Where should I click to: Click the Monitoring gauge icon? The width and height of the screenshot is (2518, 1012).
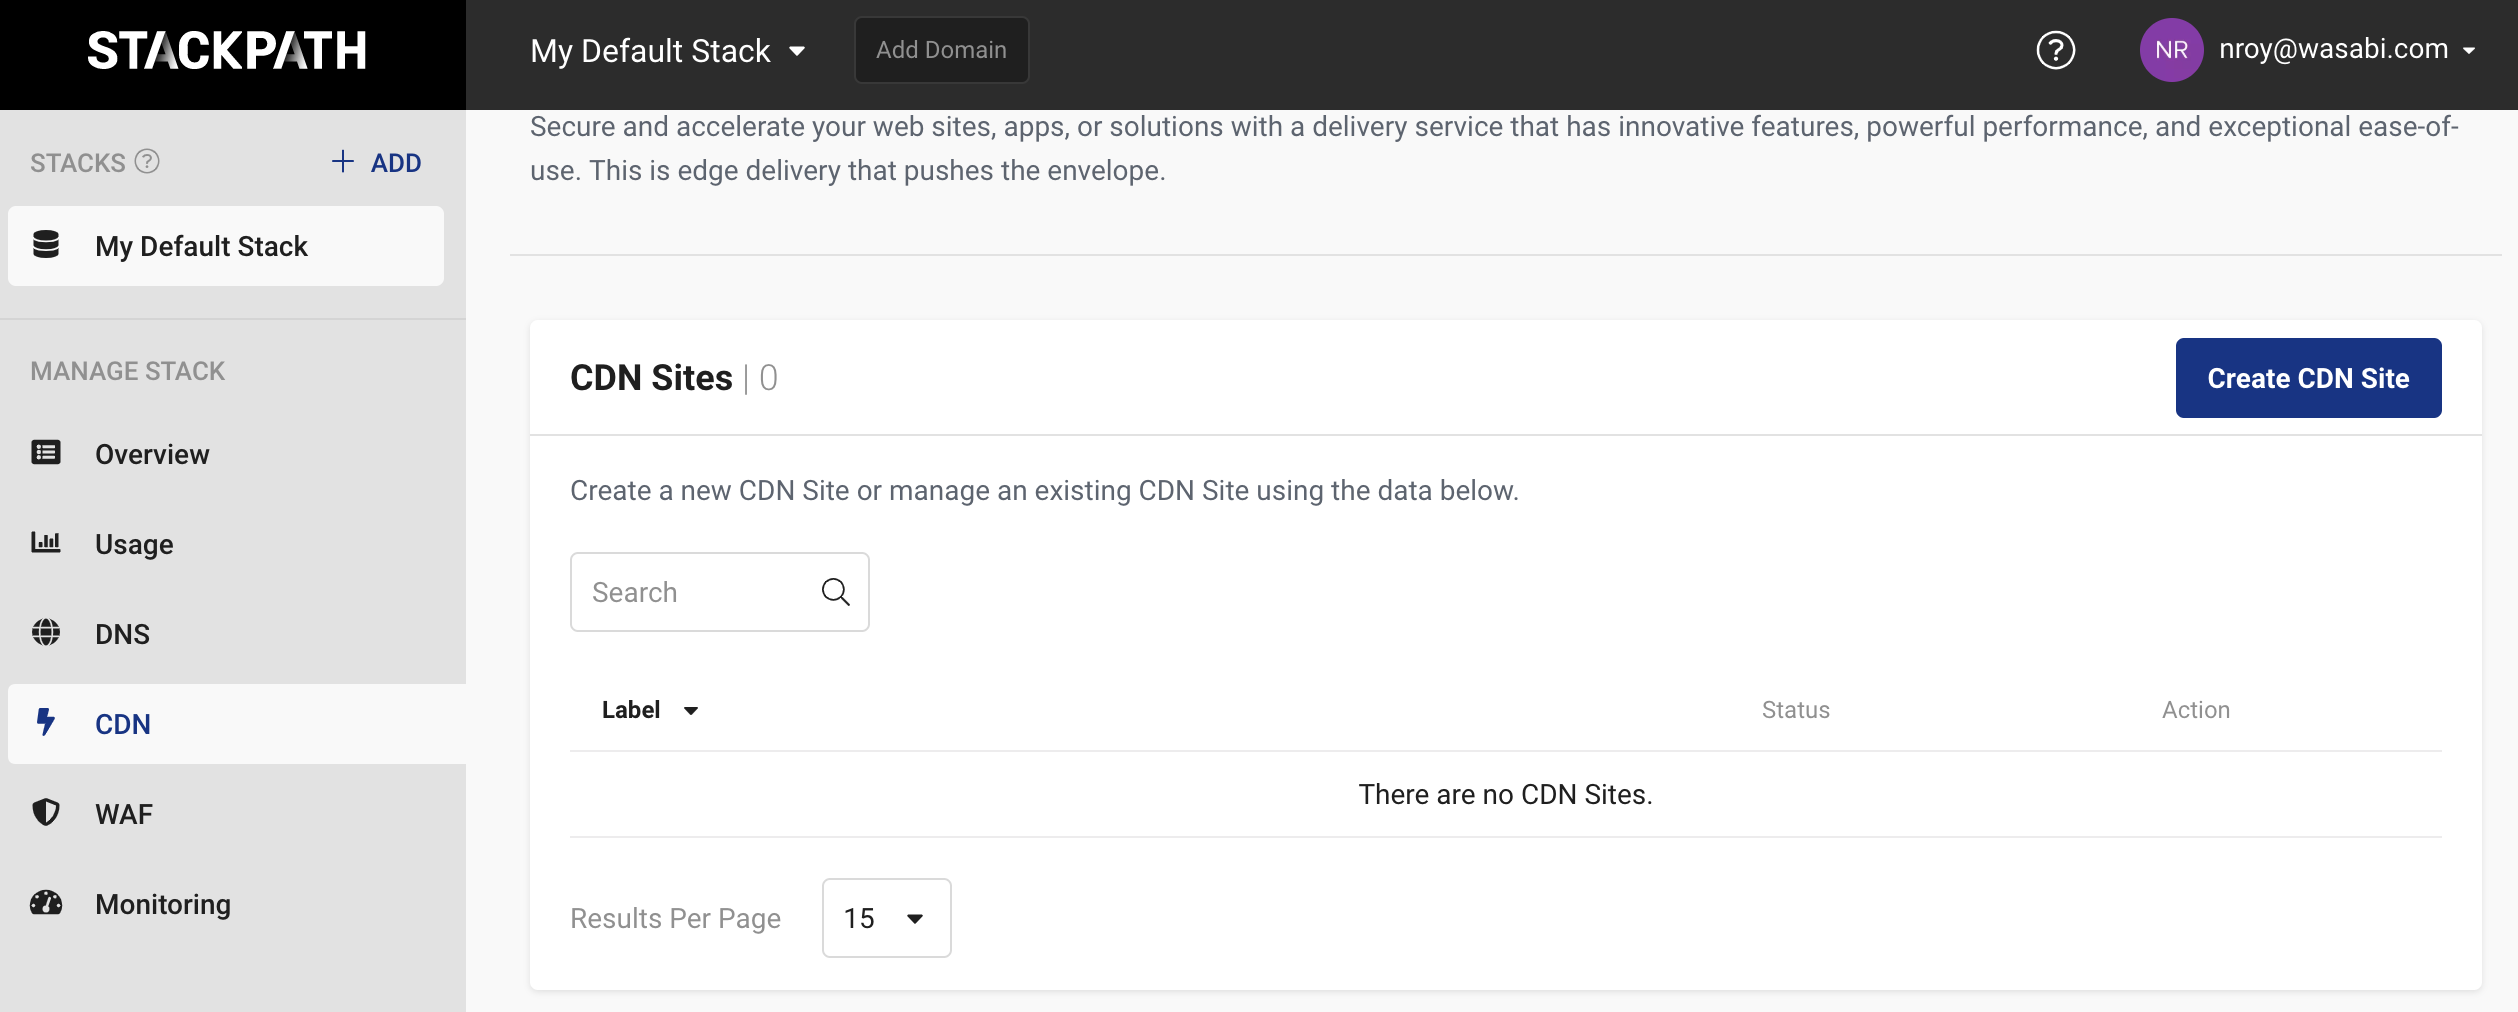(x=46, y=903)
